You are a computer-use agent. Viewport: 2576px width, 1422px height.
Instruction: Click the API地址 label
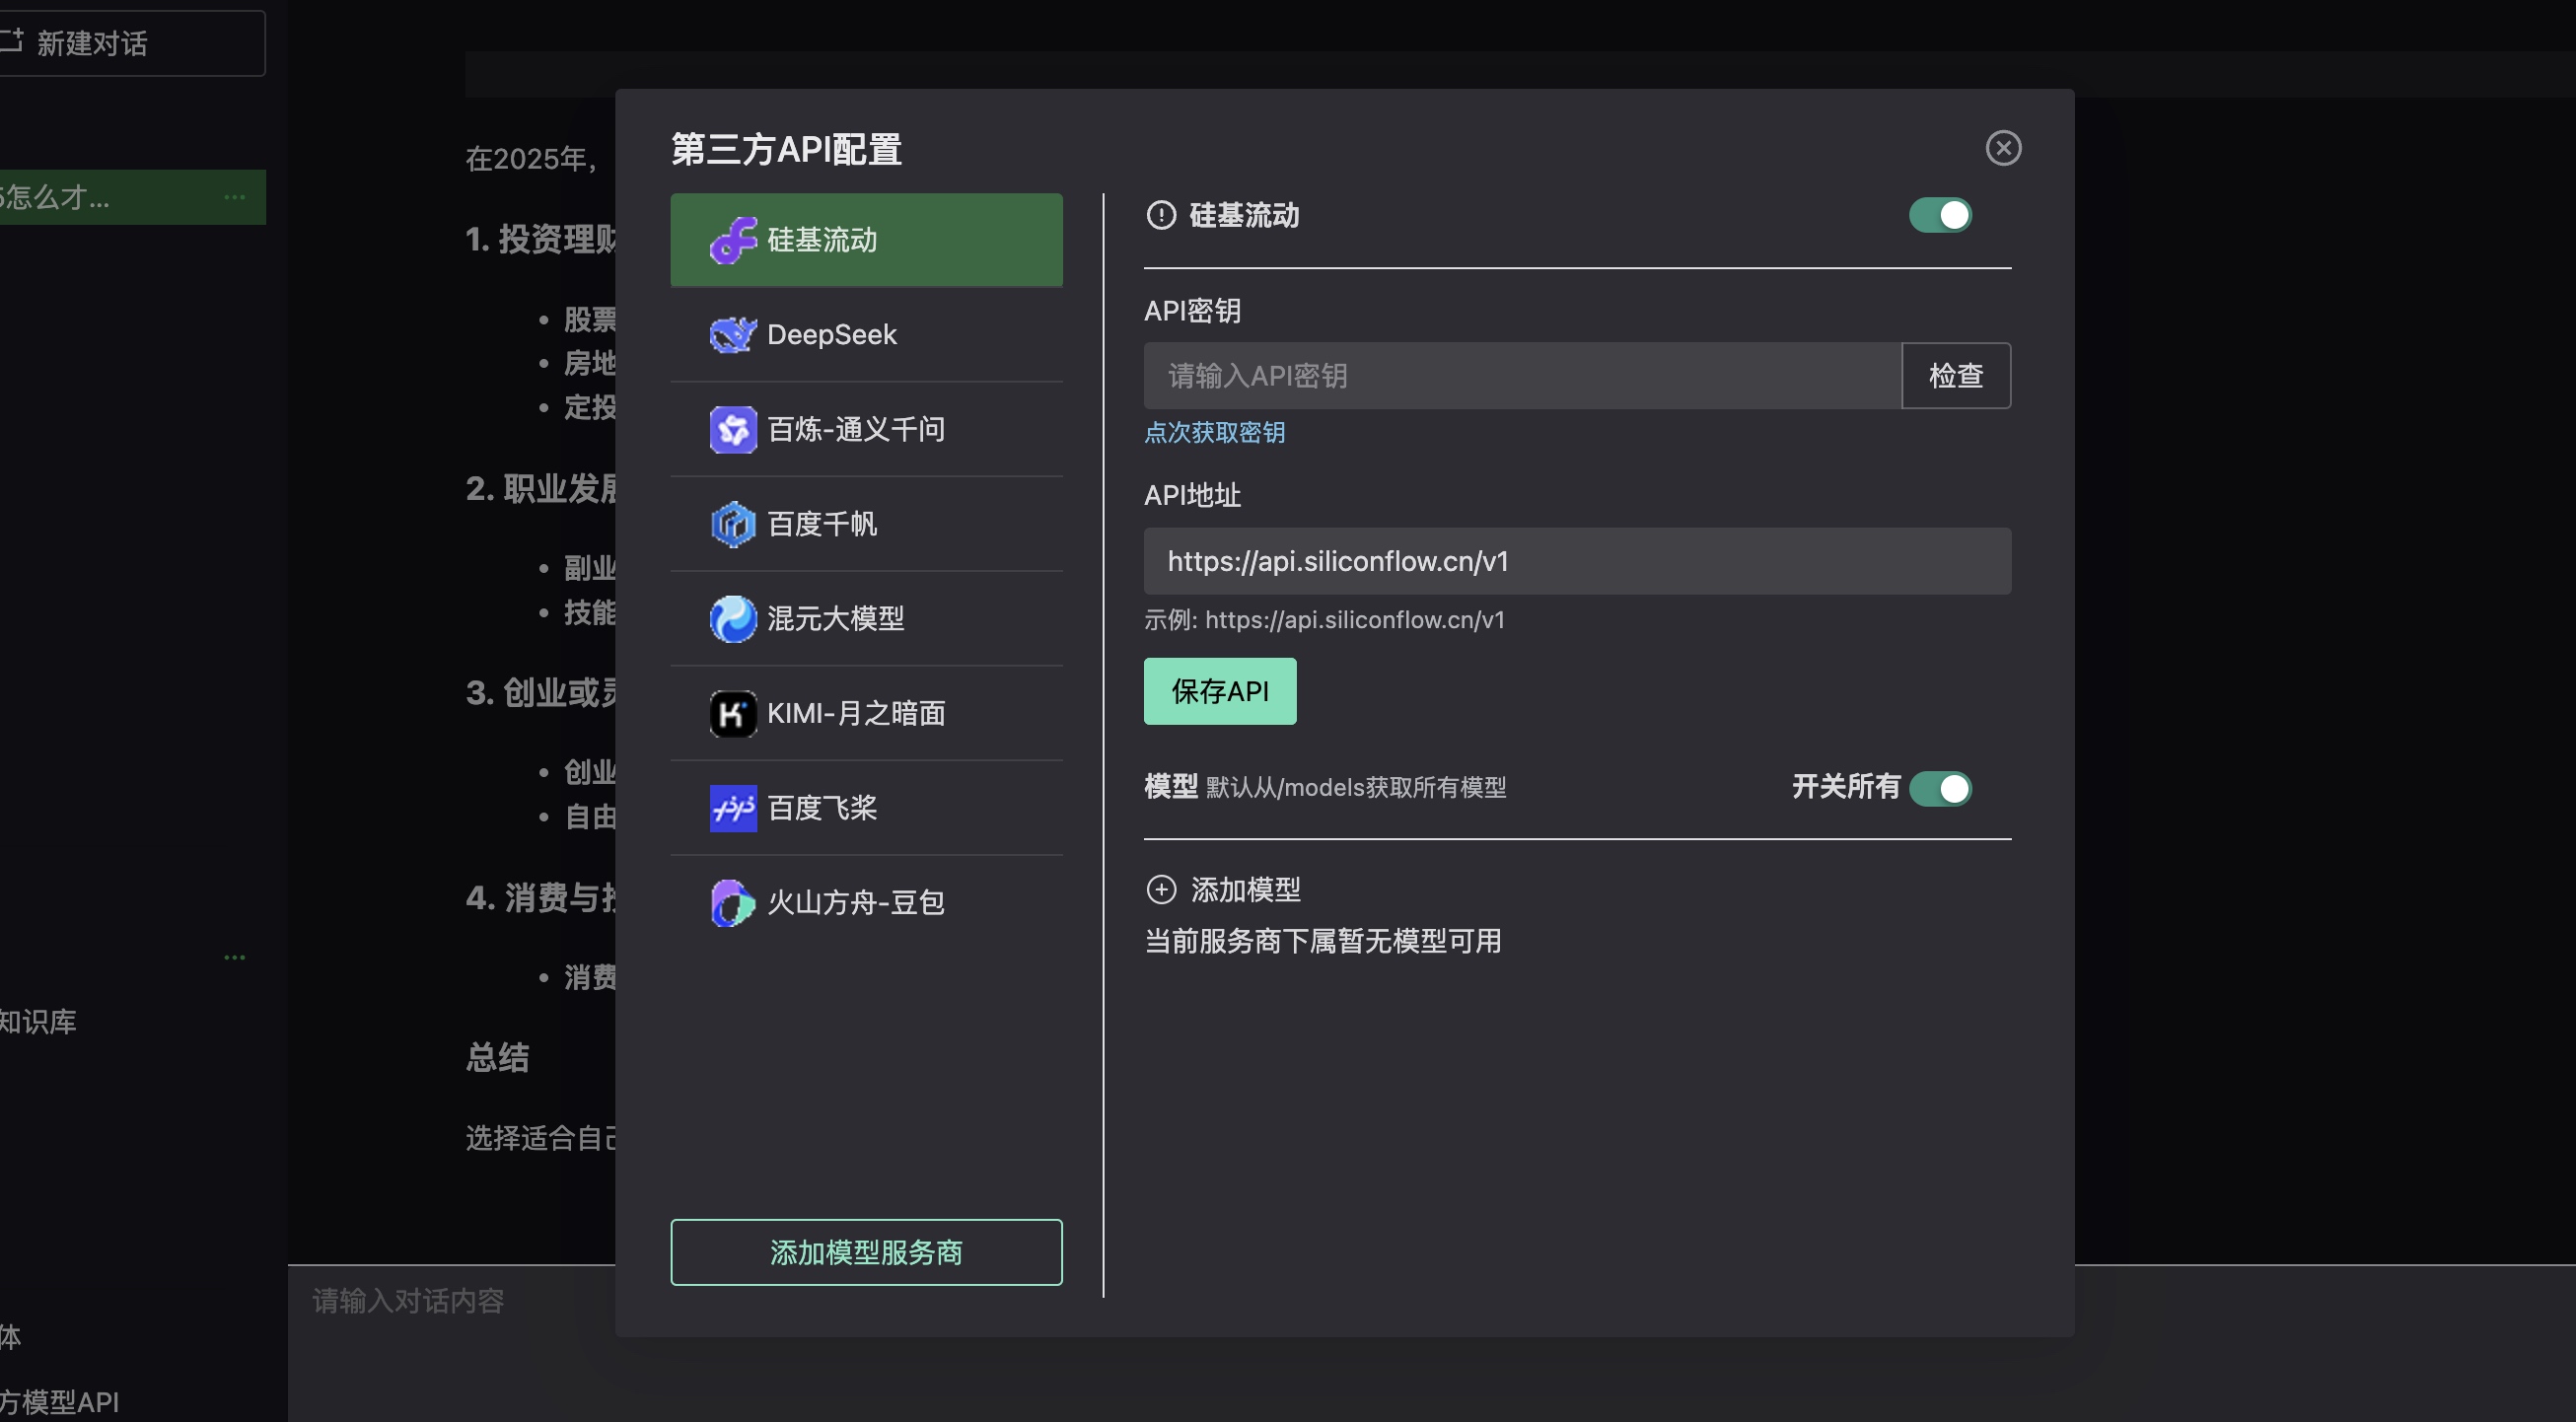click(1192, 496)
